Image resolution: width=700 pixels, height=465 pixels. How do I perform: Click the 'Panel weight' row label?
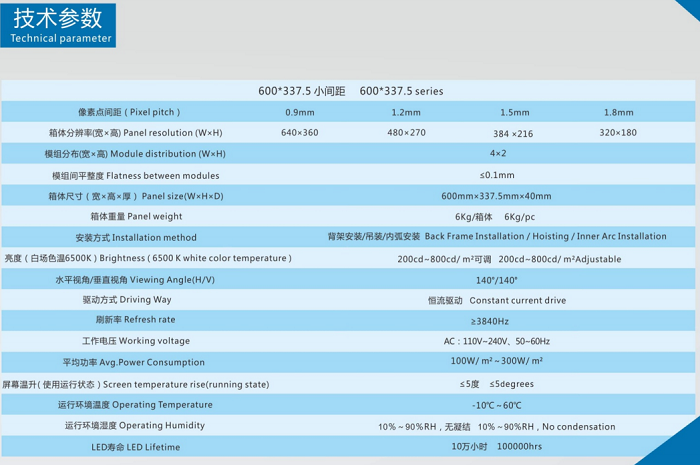pos(155,216)
